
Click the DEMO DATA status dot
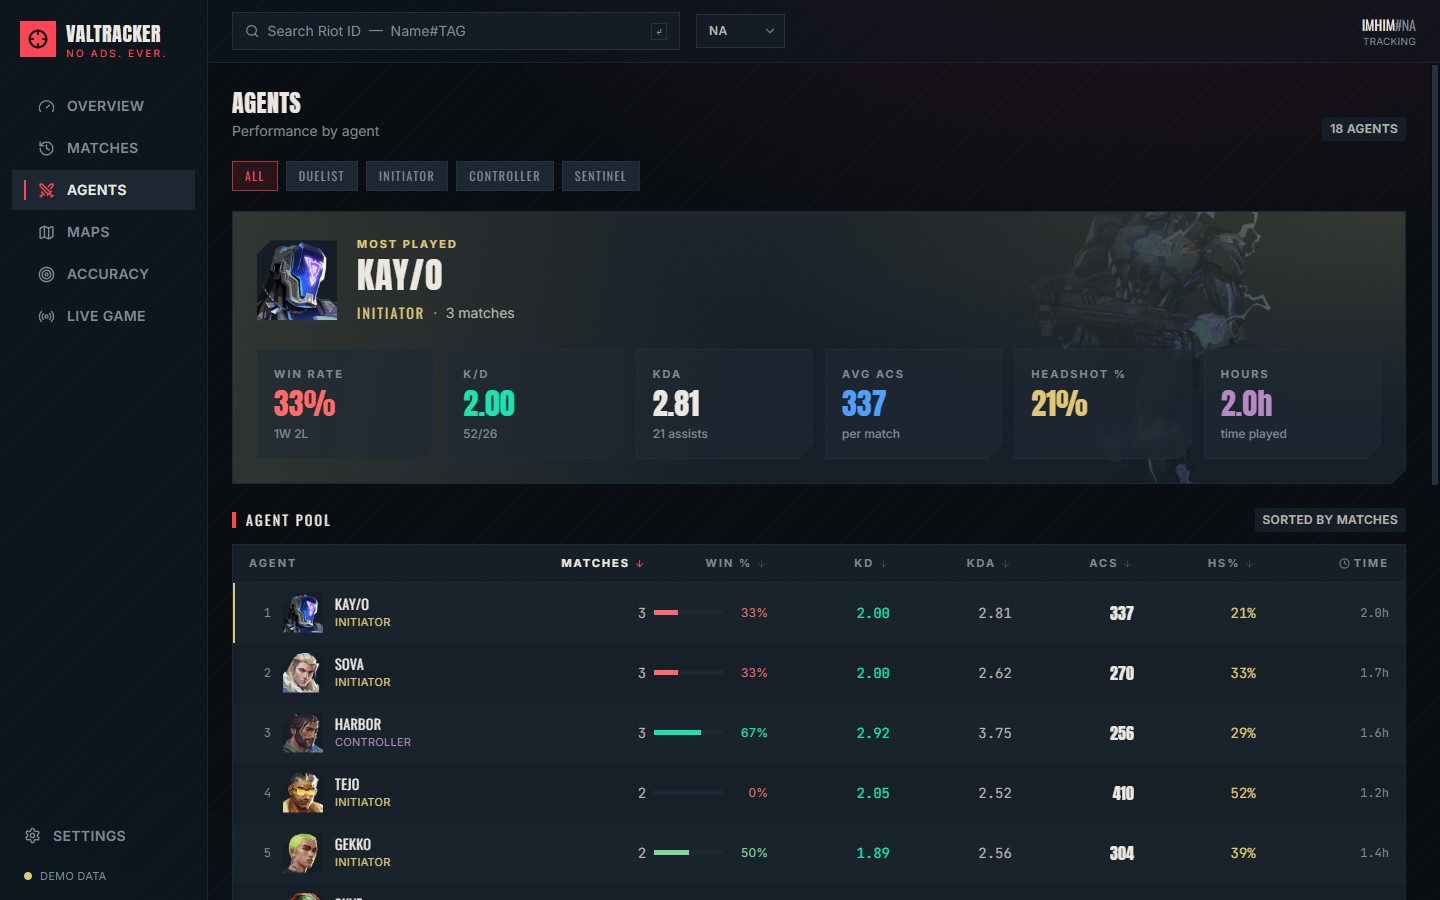coord(28,876)
